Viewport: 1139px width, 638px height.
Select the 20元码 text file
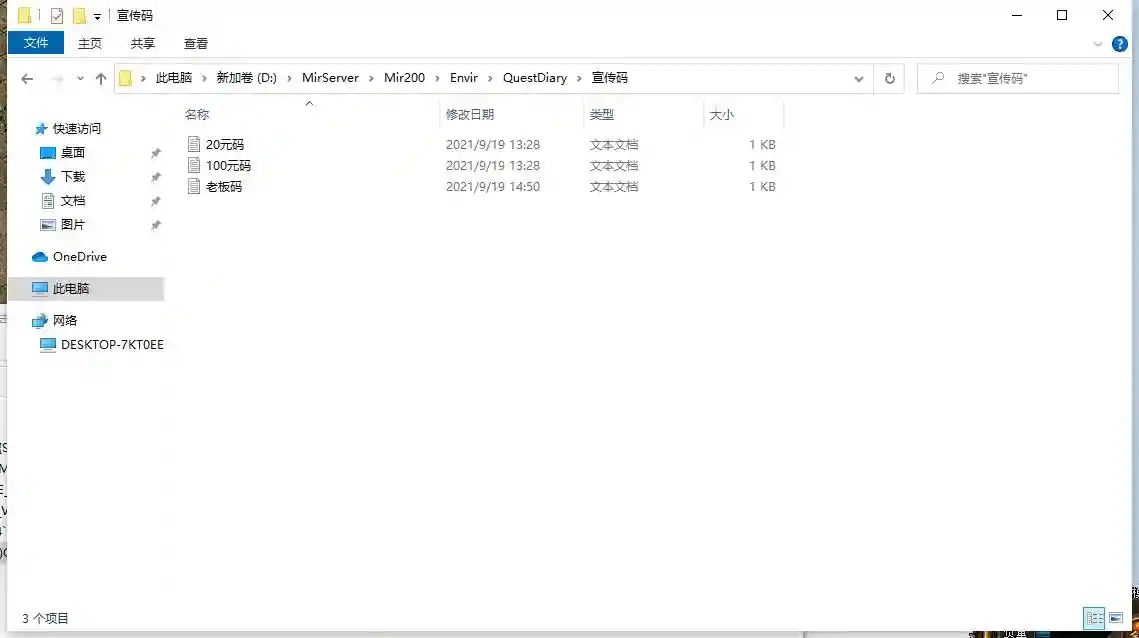coord(224,145)
